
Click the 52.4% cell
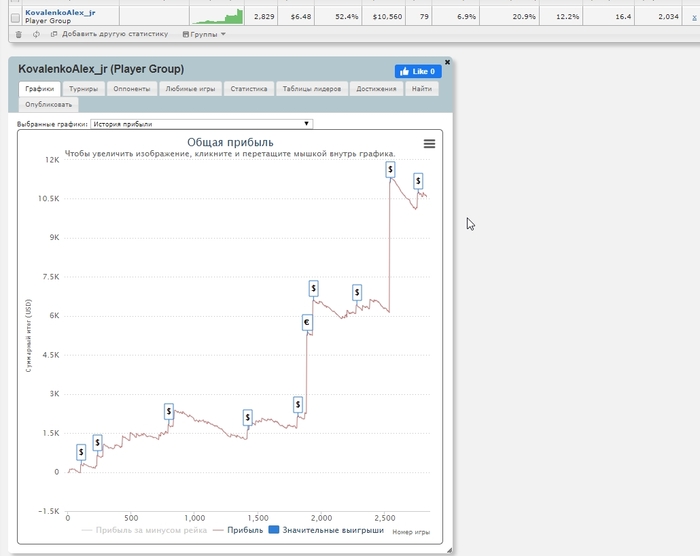pyautogui.click(x=338, y=17)
